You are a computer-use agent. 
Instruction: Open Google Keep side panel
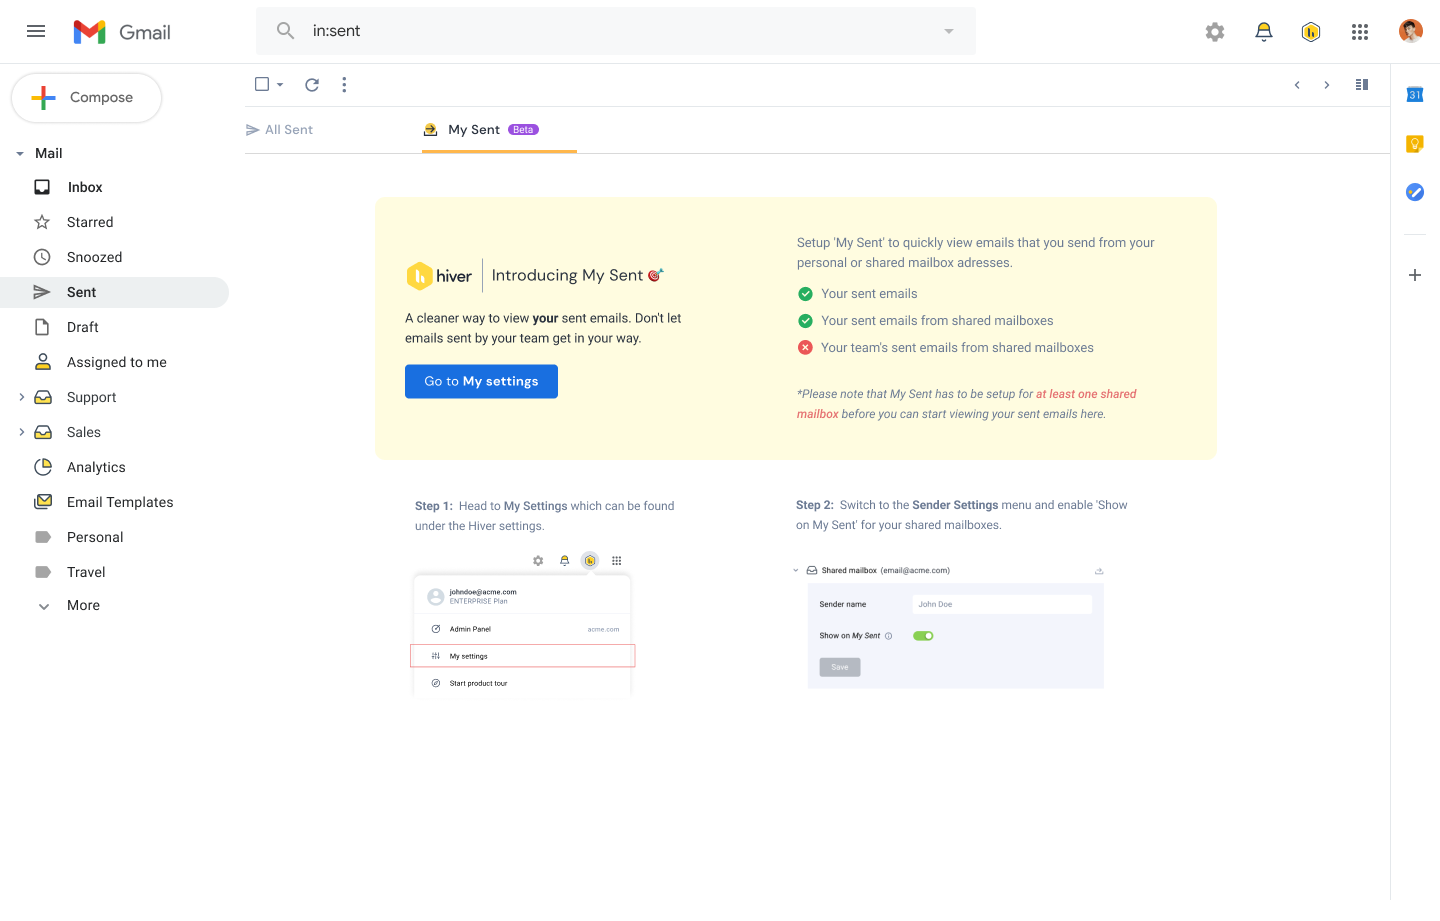click(1415, 144)
